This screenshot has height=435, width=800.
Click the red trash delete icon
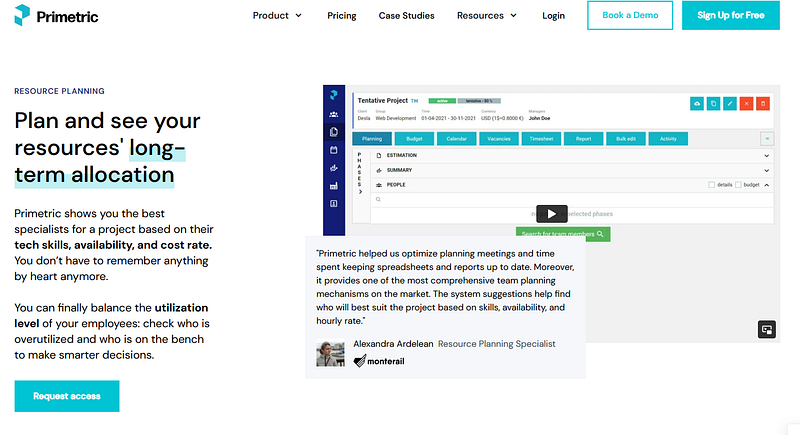point(763,104)
